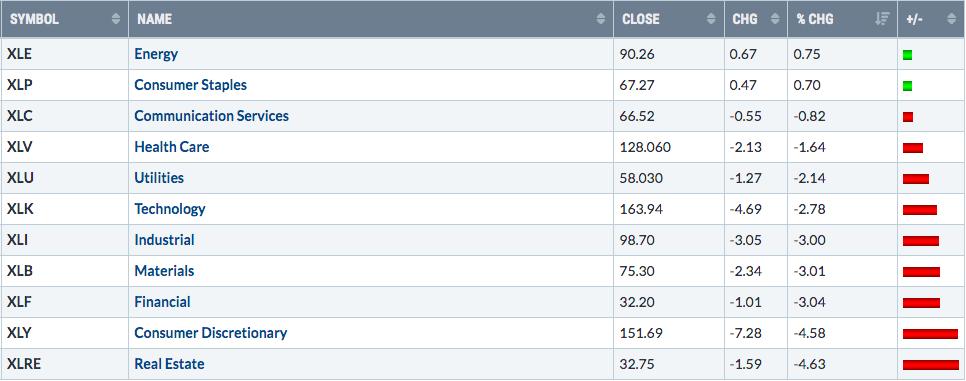Click Real Estate red change bar
Image resolution: width=966 pixels, height=381 pixels.
(931, 365)
